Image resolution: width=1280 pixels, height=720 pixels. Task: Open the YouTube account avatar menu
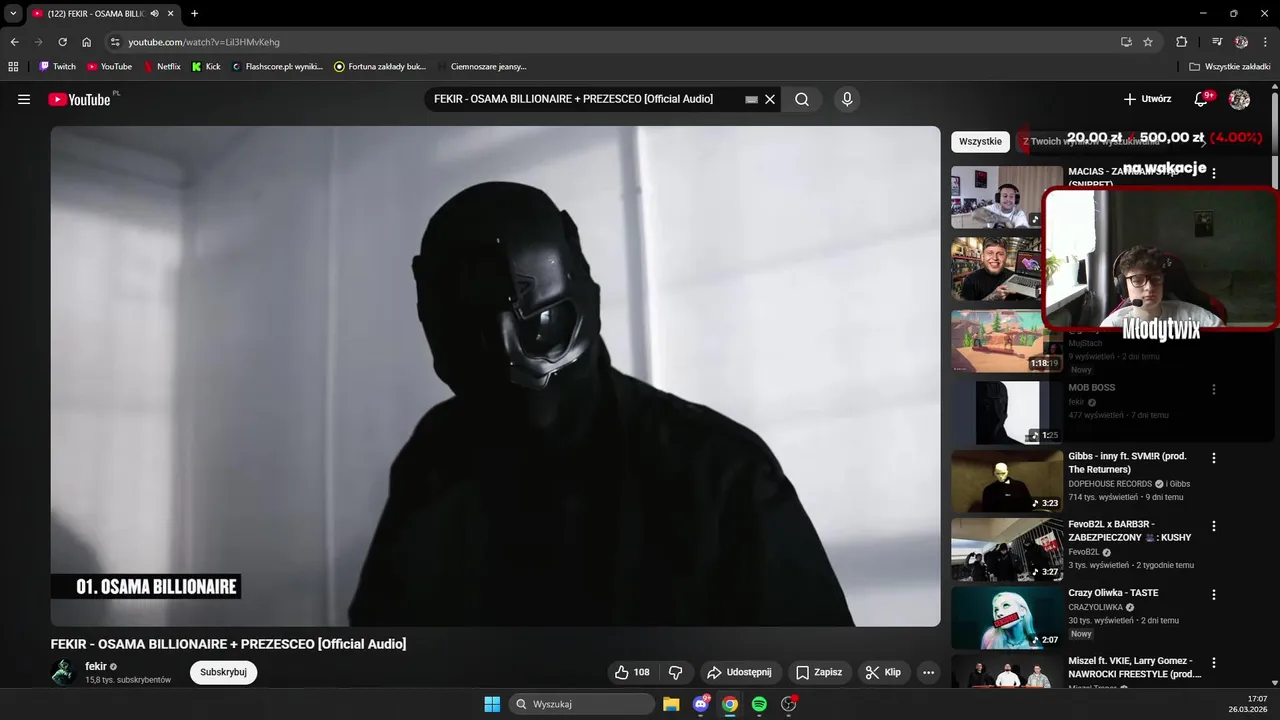click(1239, 99)
